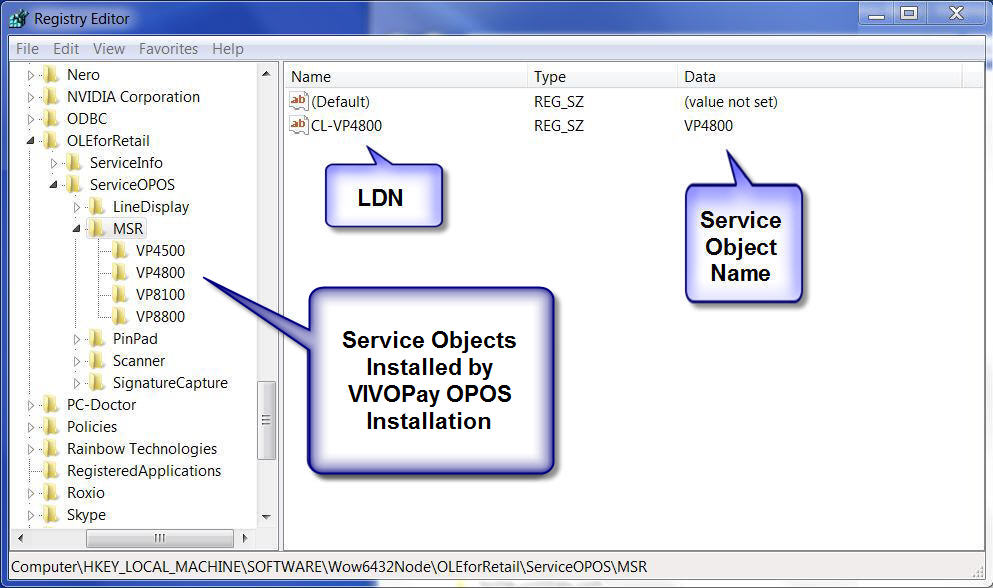Click the OLEforRetail folder icon

(x=51, y=141)
